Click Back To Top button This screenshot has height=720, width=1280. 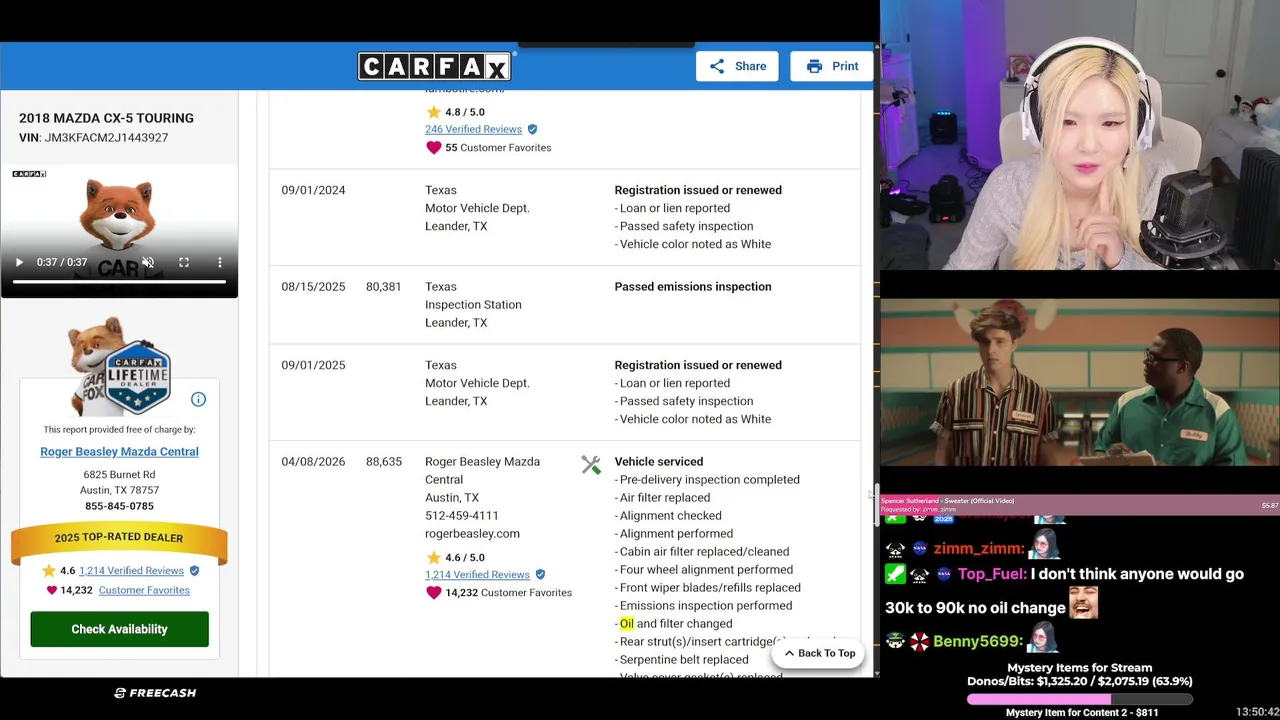[x=819, y=653]
